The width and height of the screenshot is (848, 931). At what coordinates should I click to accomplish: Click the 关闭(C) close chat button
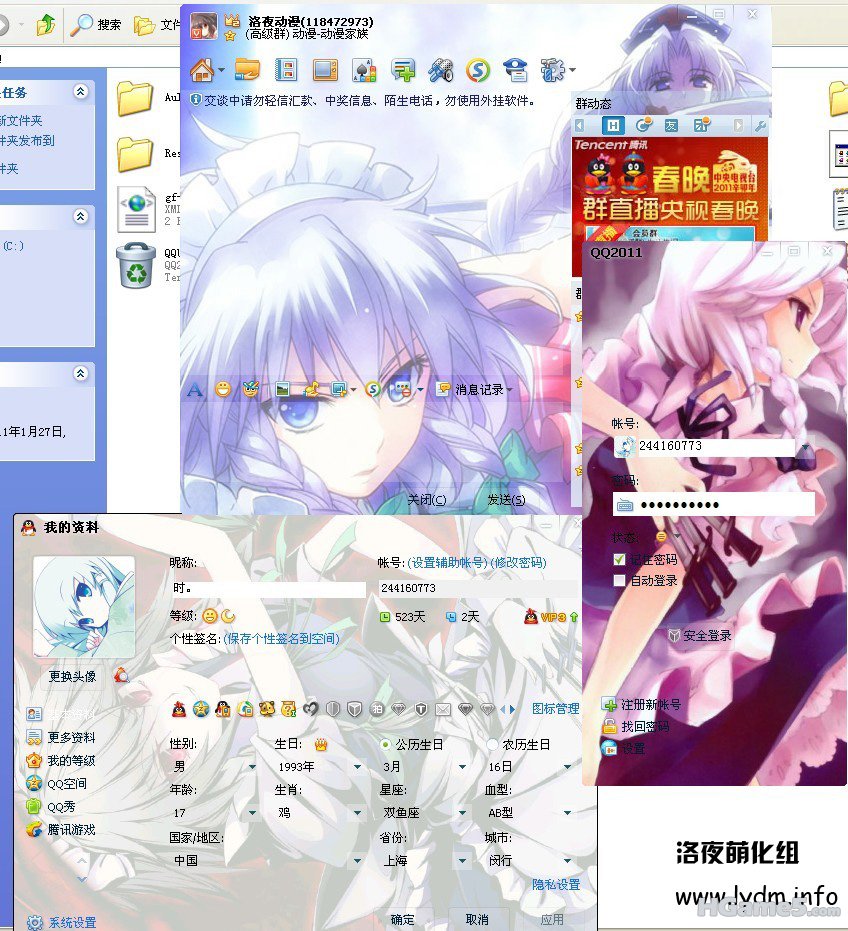pos(427,500)
